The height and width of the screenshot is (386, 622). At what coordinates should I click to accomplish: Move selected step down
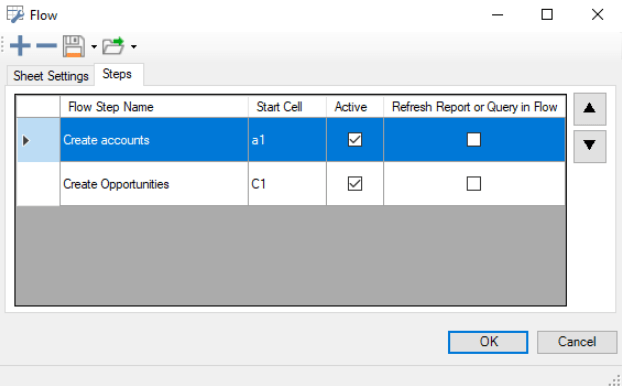point(589,146)
